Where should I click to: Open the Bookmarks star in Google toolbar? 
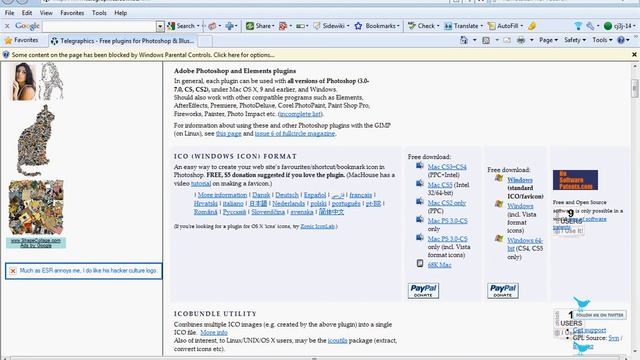[376, 26]
